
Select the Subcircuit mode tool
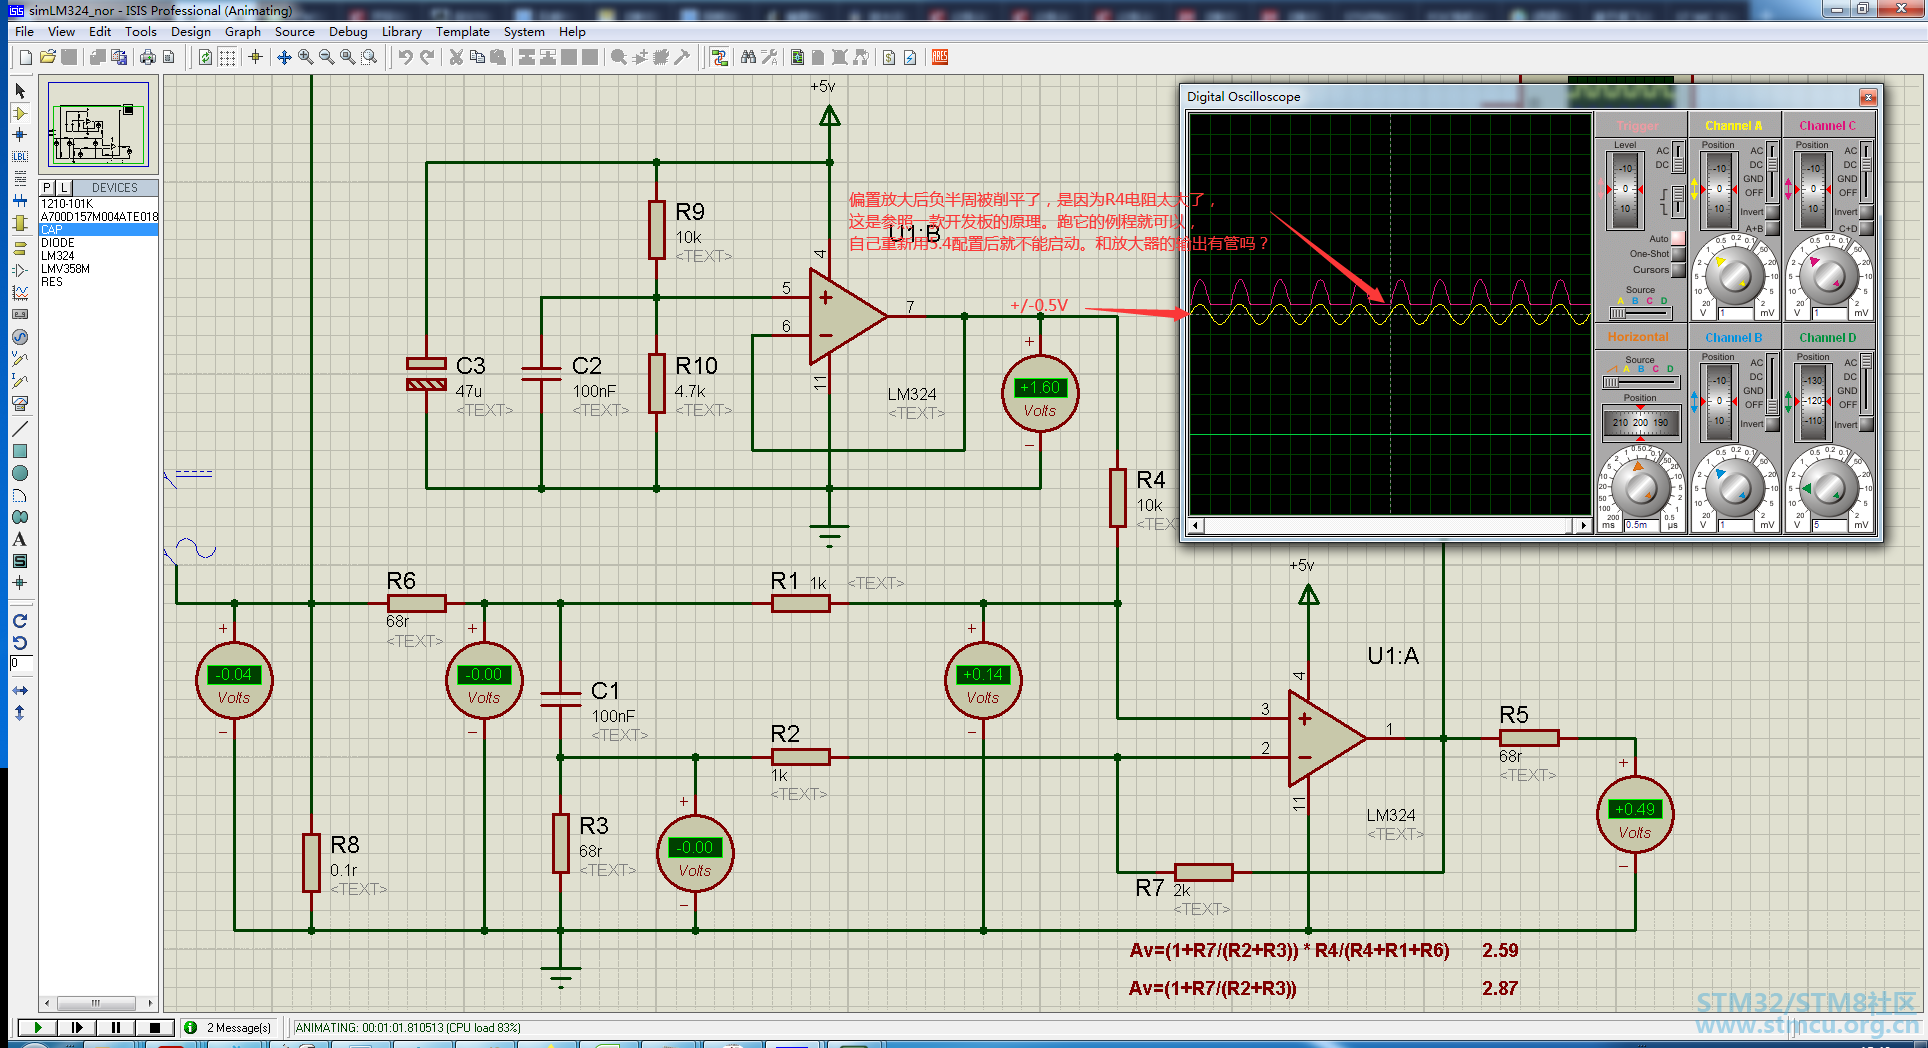pos(20,224)
